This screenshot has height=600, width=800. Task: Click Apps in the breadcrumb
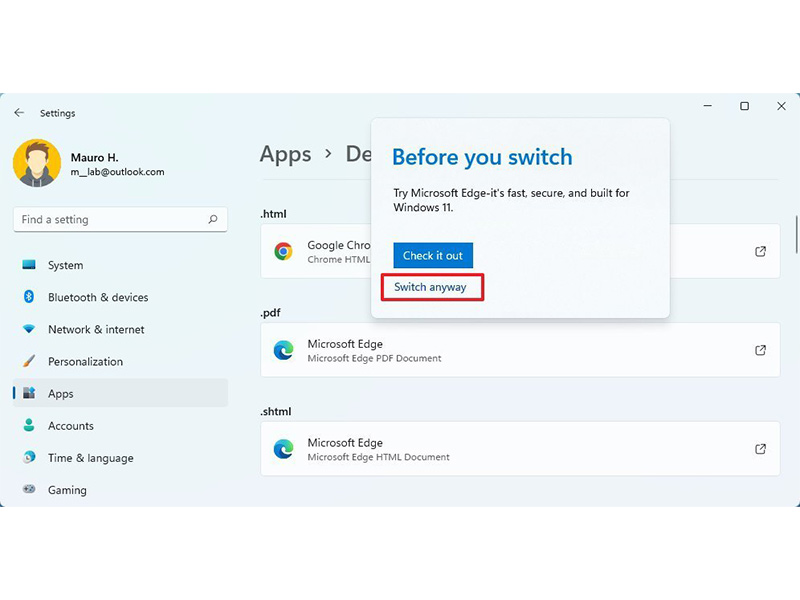pos(285,154)
